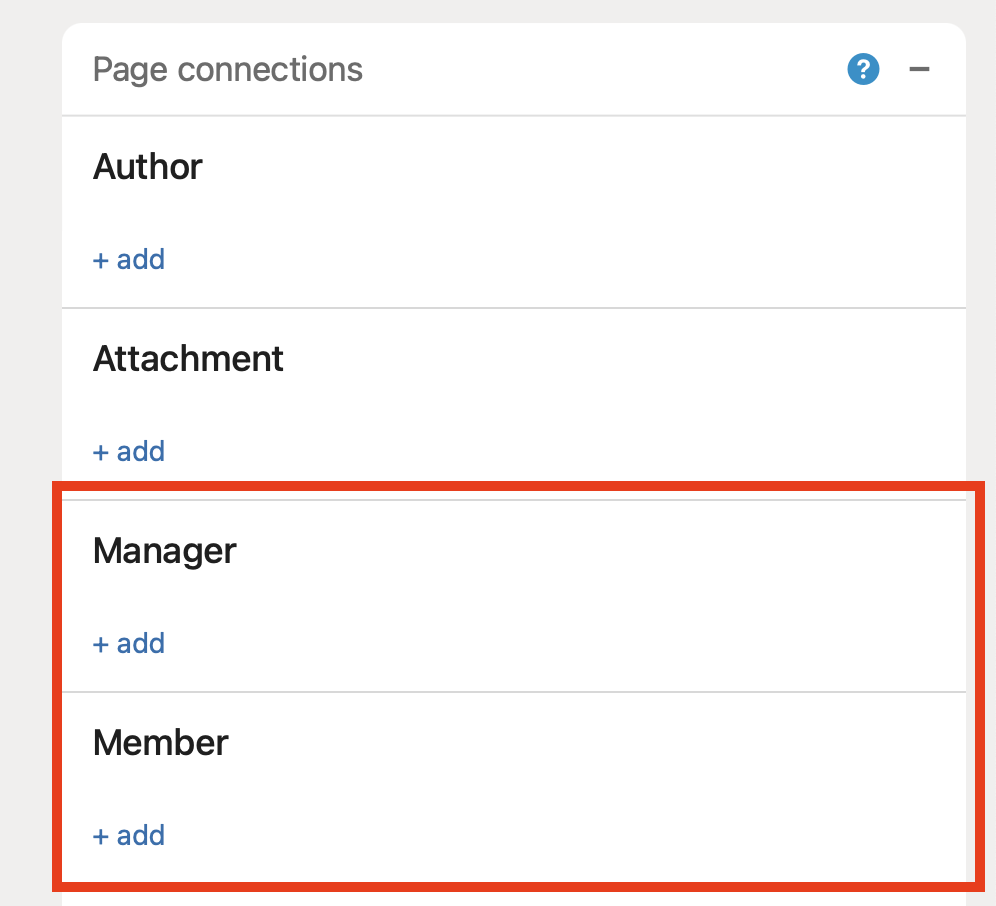Open the Page connections help icon
Screen dimensions: 996x906
point(863,70)
